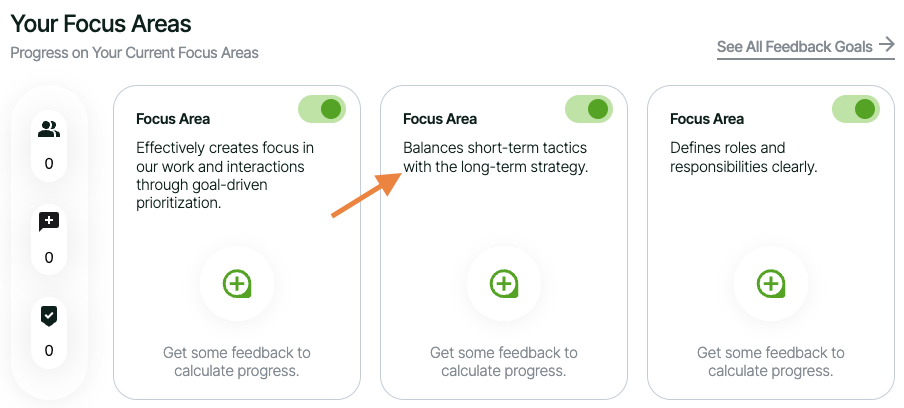Click the people icon in the left sidebar
The image size is (904, 408).
click(x=48, y=129)
